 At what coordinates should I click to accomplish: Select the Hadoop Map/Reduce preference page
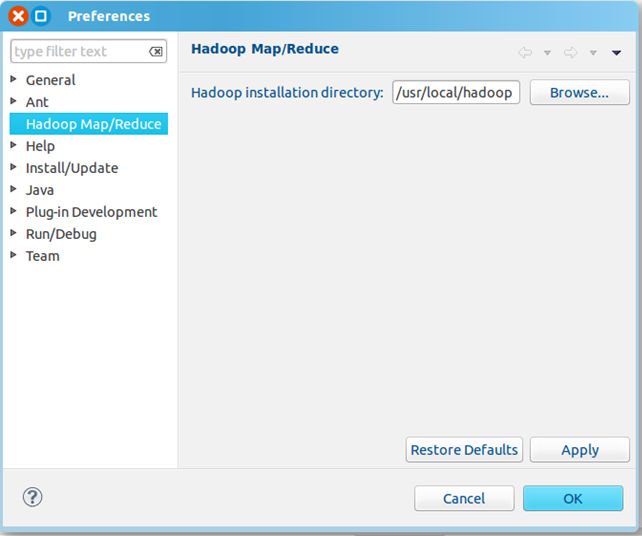click(89, 124)
